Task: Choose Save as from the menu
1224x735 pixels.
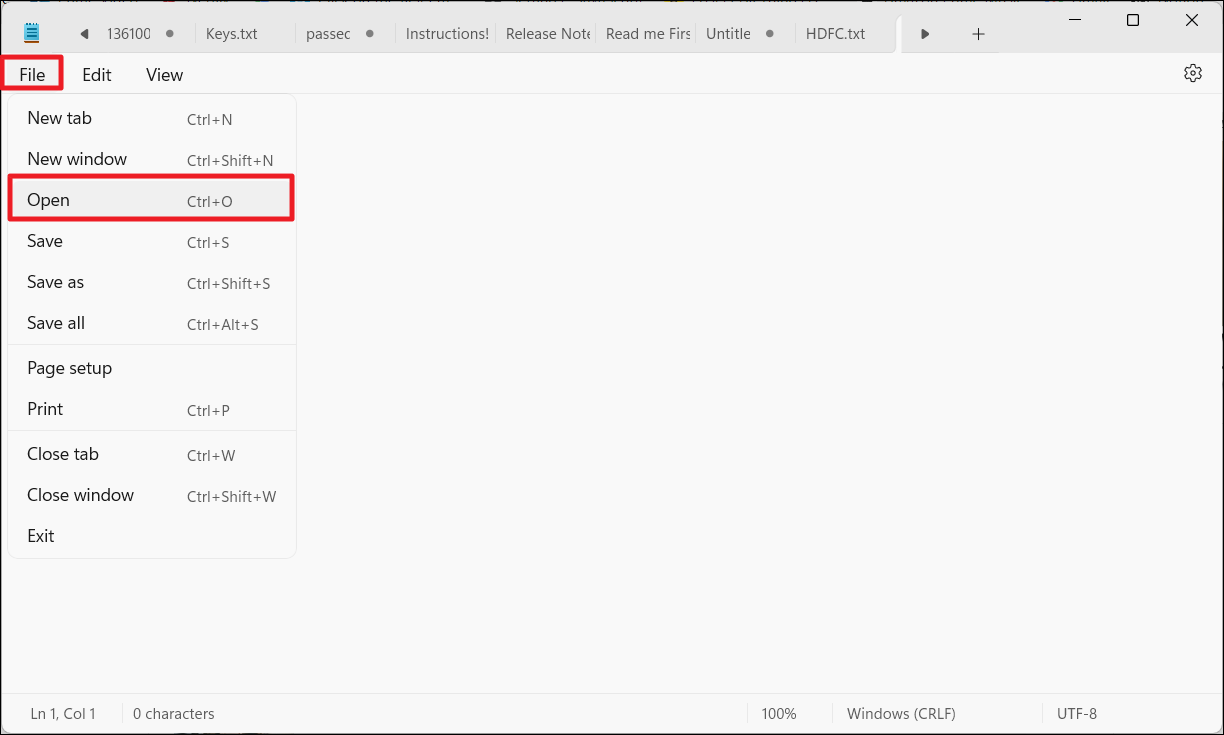Action: point(152,282)
